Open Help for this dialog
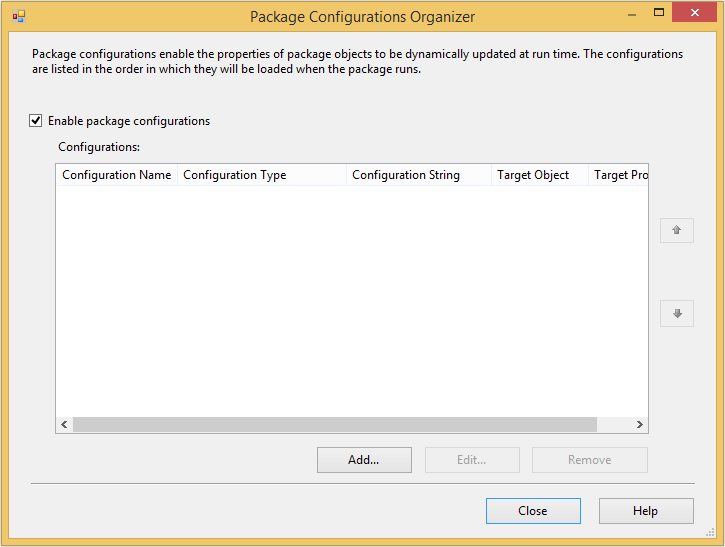The width and height of the screenshot is (725, 547). (646, 510)
